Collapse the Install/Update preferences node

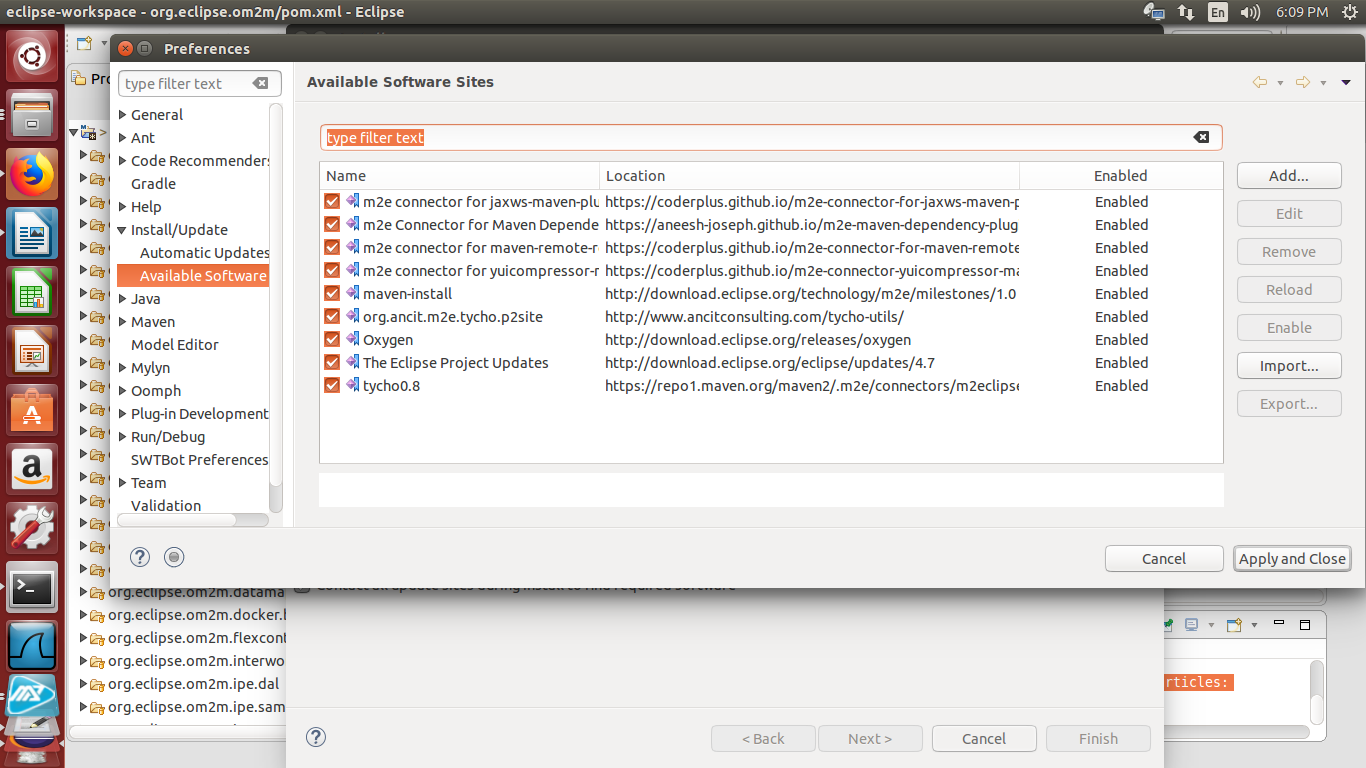click(x=123, y=230)
